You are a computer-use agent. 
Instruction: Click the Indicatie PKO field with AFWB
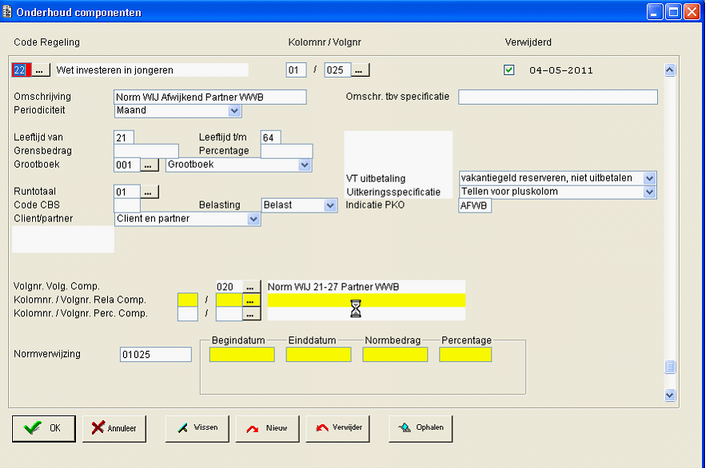(x=475, y=206)
